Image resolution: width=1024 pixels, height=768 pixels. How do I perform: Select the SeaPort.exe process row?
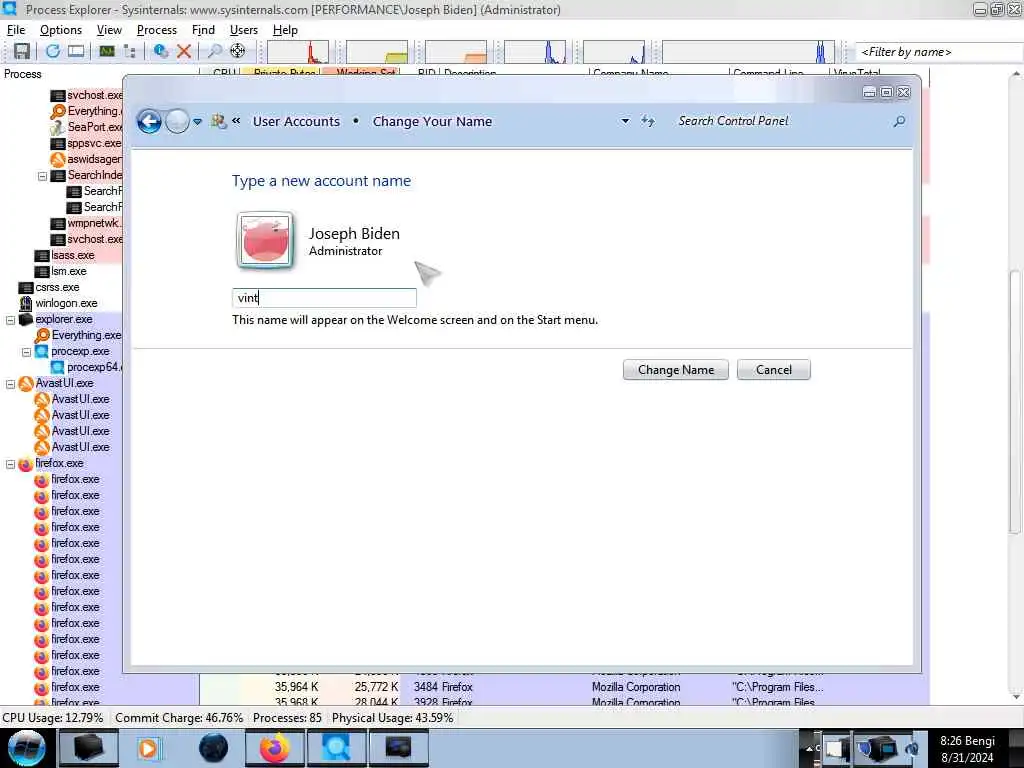tap(95, 127)
